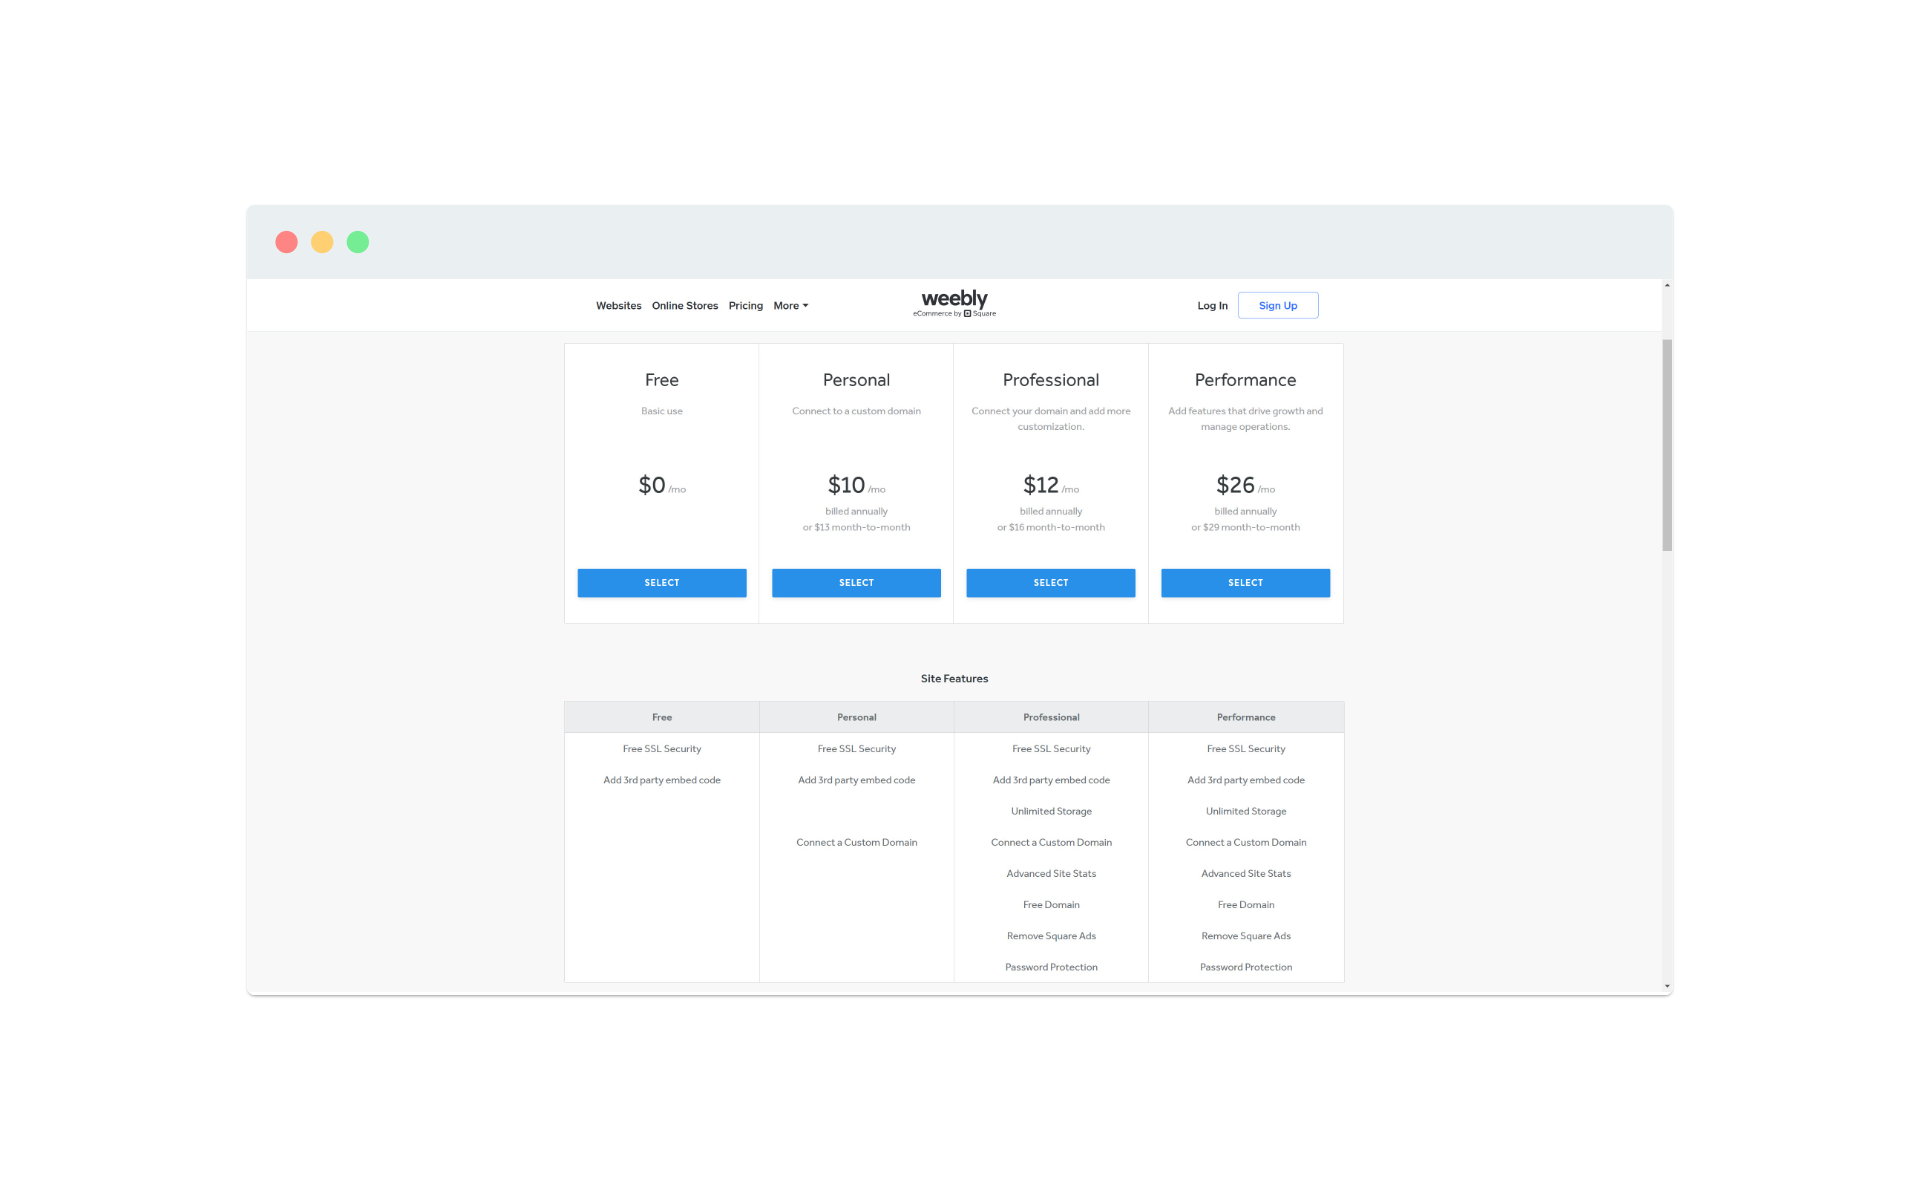
Task: Click the scrollbar up arrow
Action: (x=1667, y=286)
